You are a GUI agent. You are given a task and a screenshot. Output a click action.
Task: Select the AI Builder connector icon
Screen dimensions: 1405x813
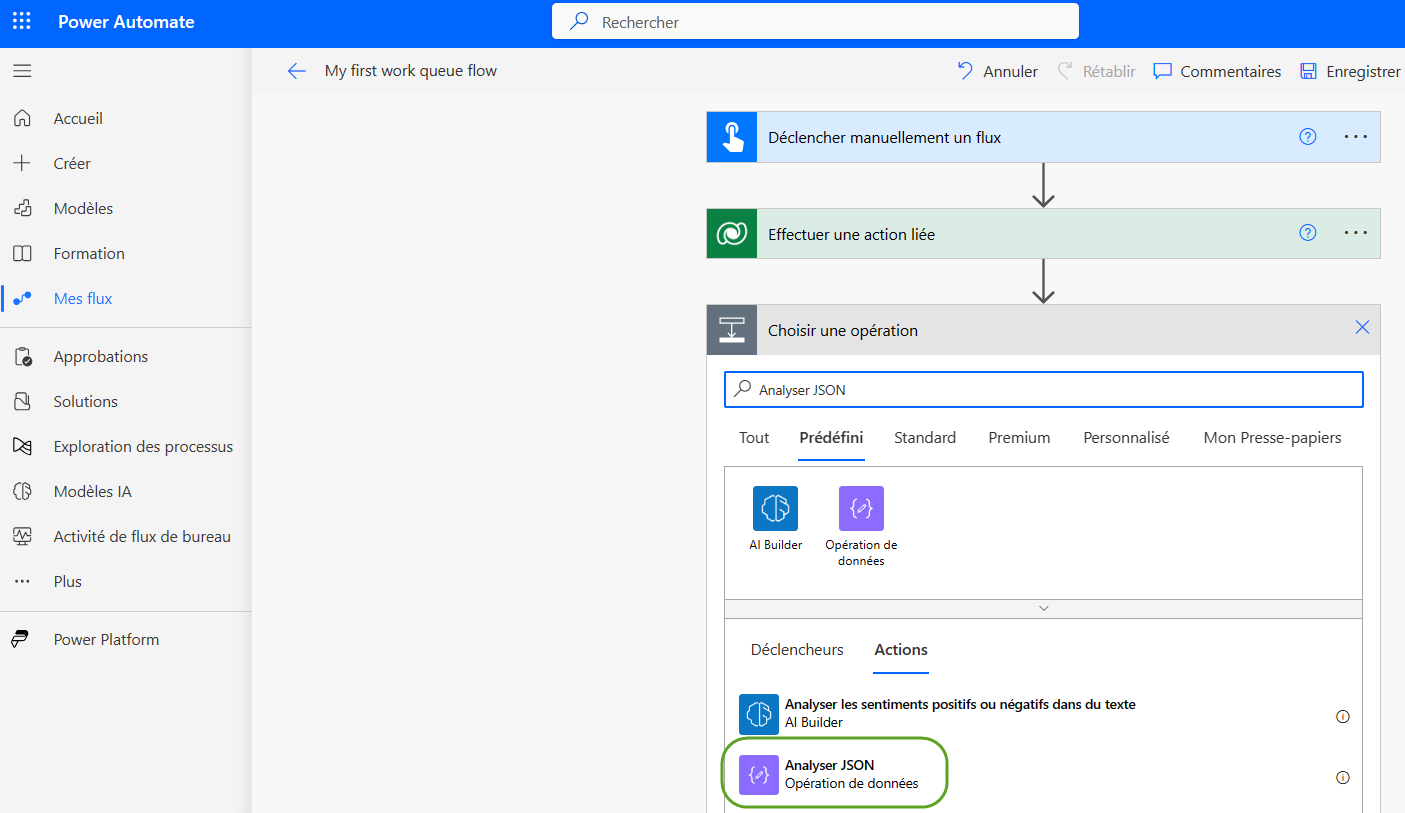click(x=775, y=508)
